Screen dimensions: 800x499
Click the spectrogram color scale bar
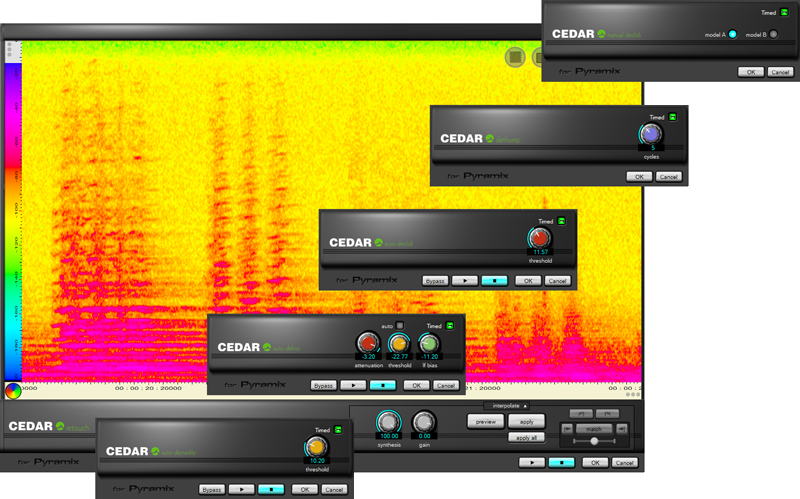coord(13,222)
